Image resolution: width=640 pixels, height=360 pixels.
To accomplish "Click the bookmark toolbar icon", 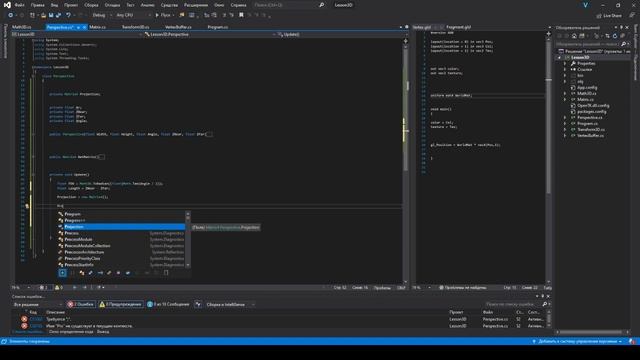I will click(x=241, y=15).
